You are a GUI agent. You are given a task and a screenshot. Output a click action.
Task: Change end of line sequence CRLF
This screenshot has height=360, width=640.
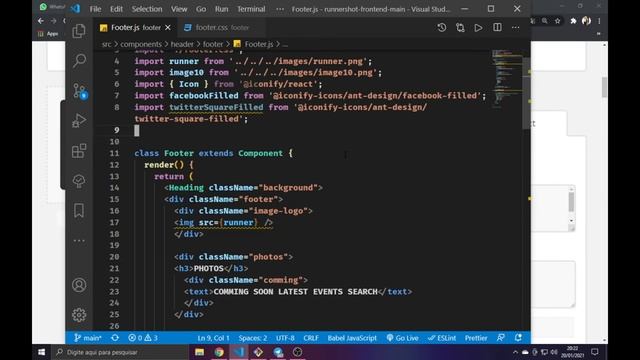coord(311,338)
